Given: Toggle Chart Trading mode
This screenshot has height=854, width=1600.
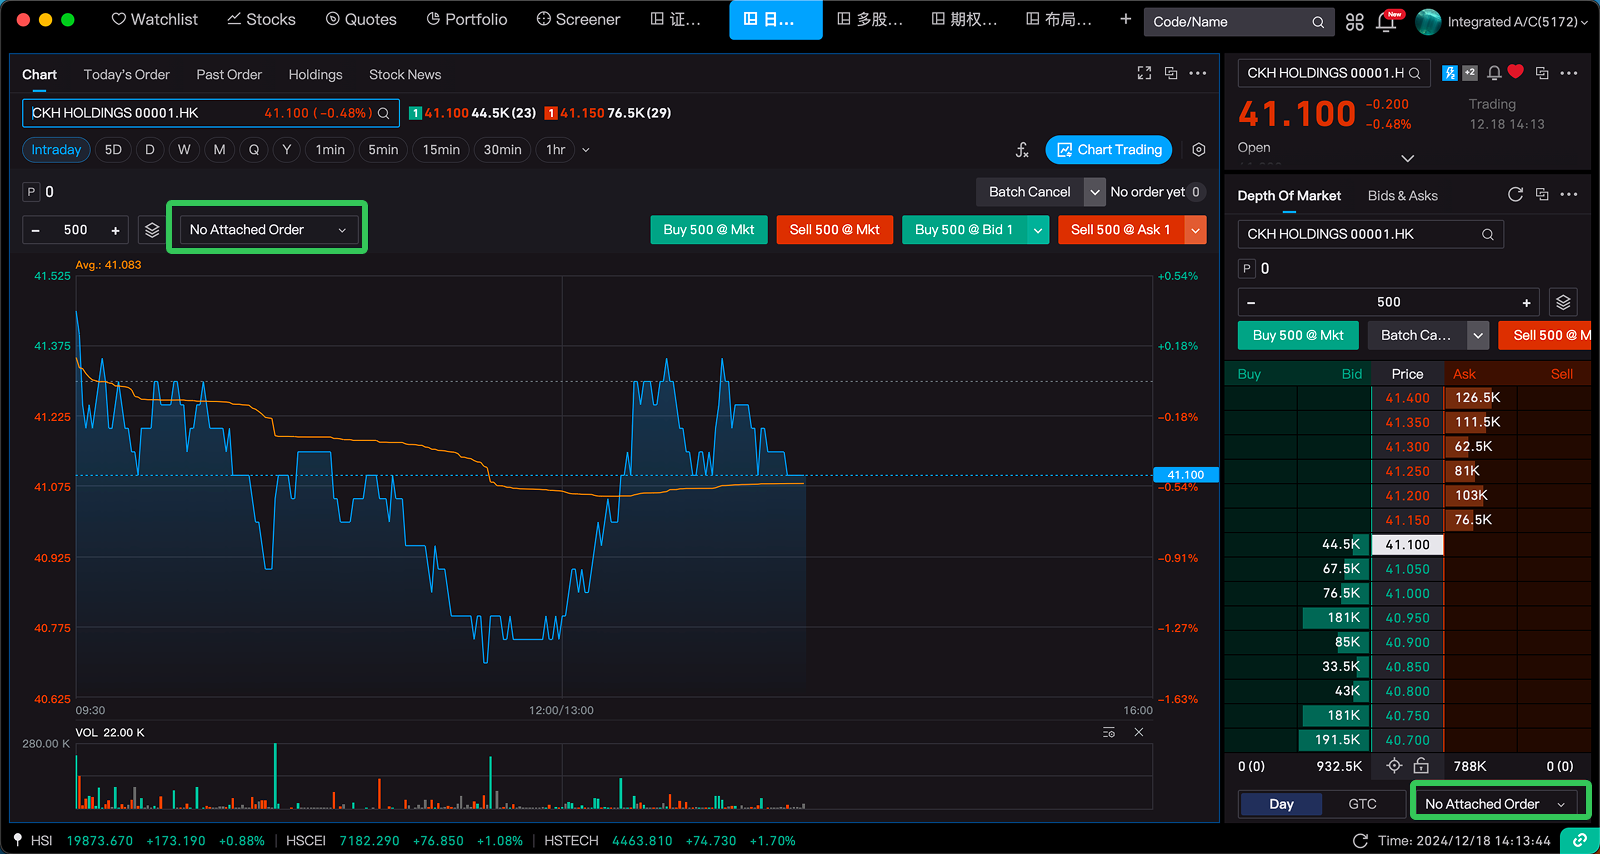Looking at the screenshot, I should click(x=1108, y=150).
